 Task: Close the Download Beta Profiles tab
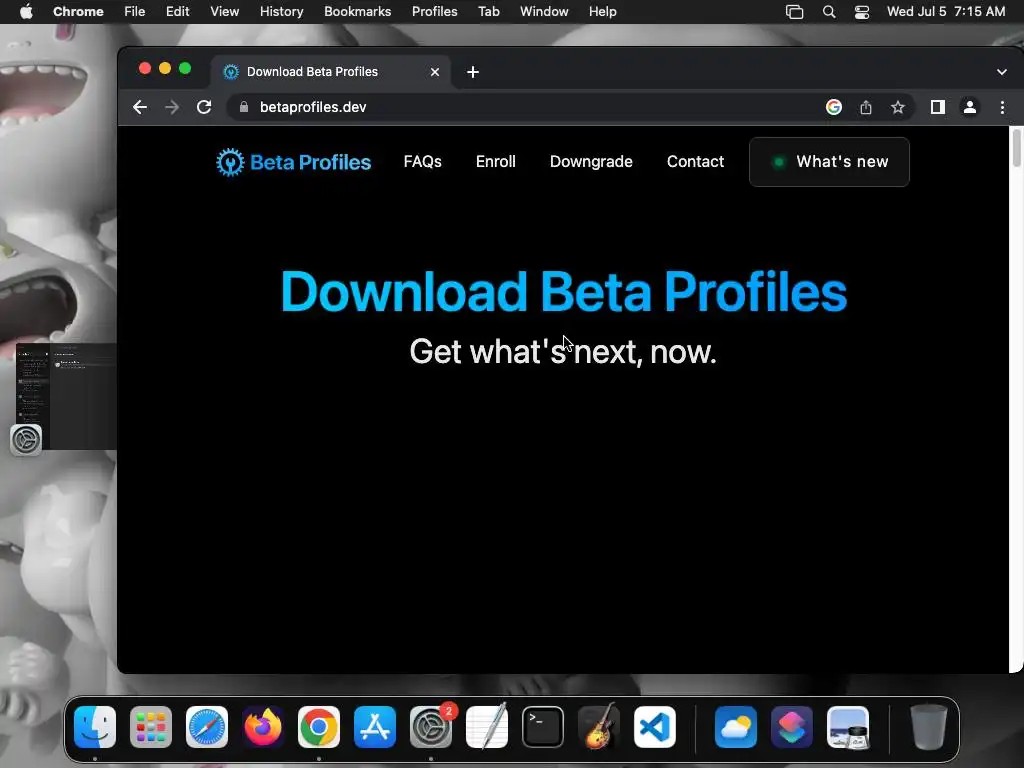[435, 72]
